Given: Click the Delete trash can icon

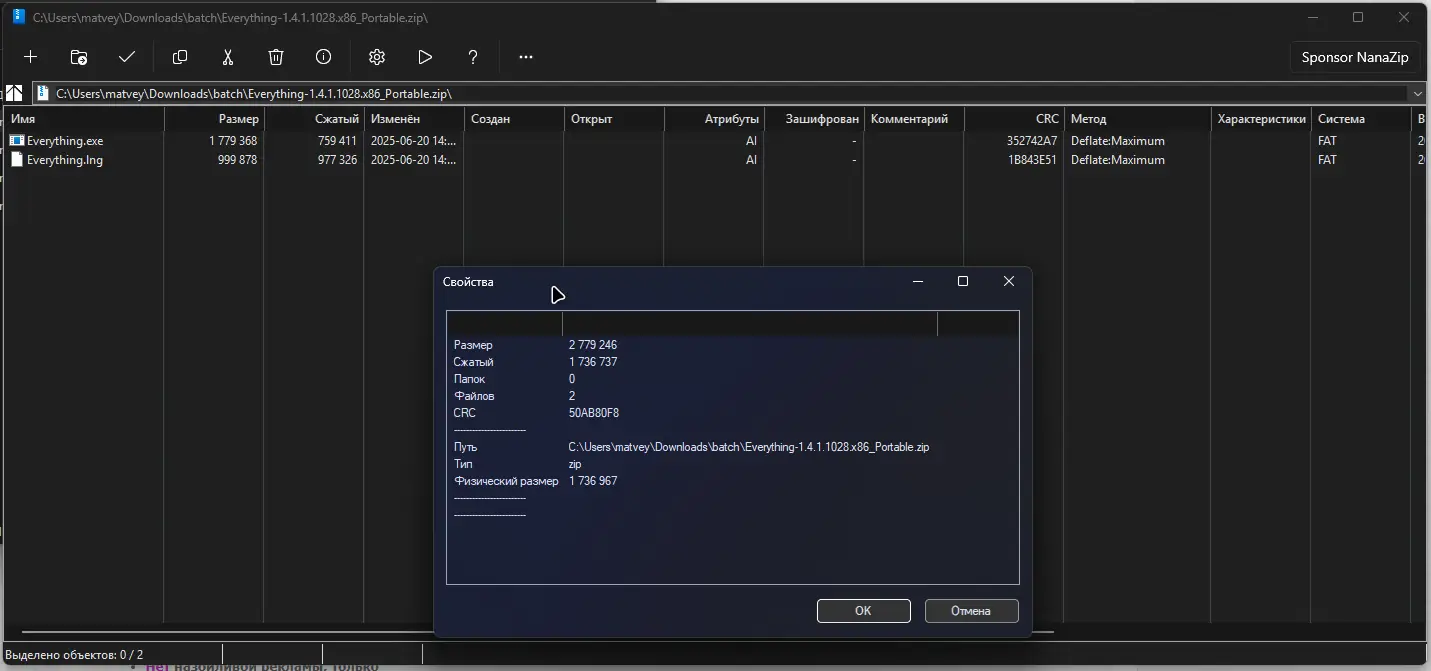Looking at the screenshot, I should (x=276, y=57).
